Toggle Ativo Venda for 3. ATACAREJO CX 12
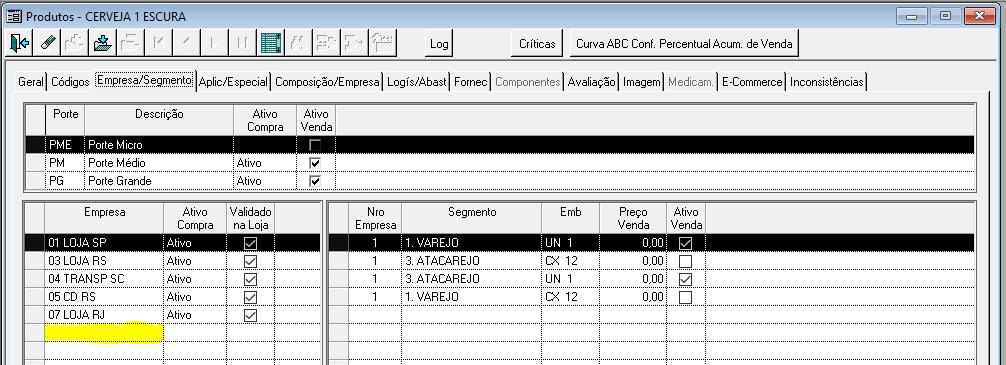The width and height of the screenshot is (1006, 365). [x=686, y=261]
